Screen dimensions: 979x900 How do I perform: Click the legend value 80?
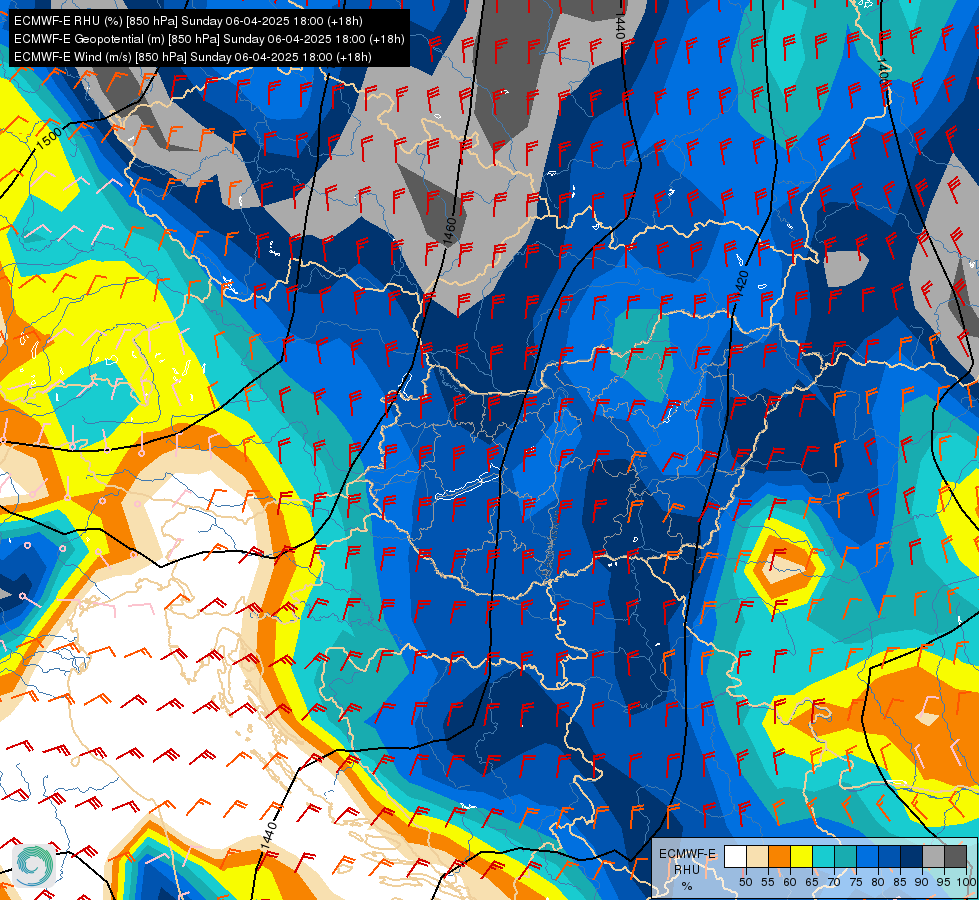(878, 882)
